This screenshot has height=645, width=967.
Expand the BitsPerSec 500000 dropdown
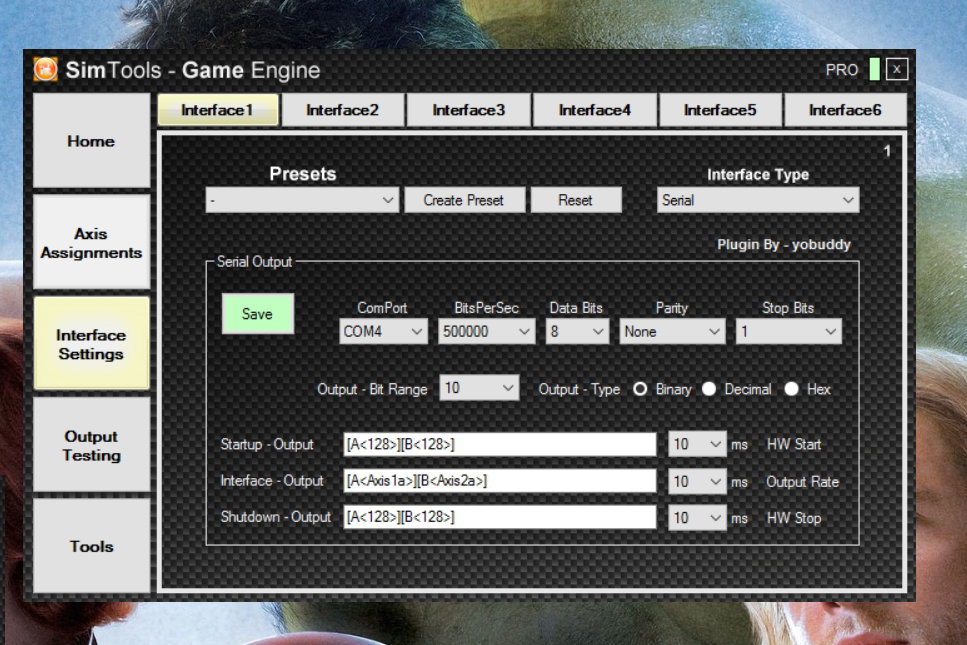[487, 331]
